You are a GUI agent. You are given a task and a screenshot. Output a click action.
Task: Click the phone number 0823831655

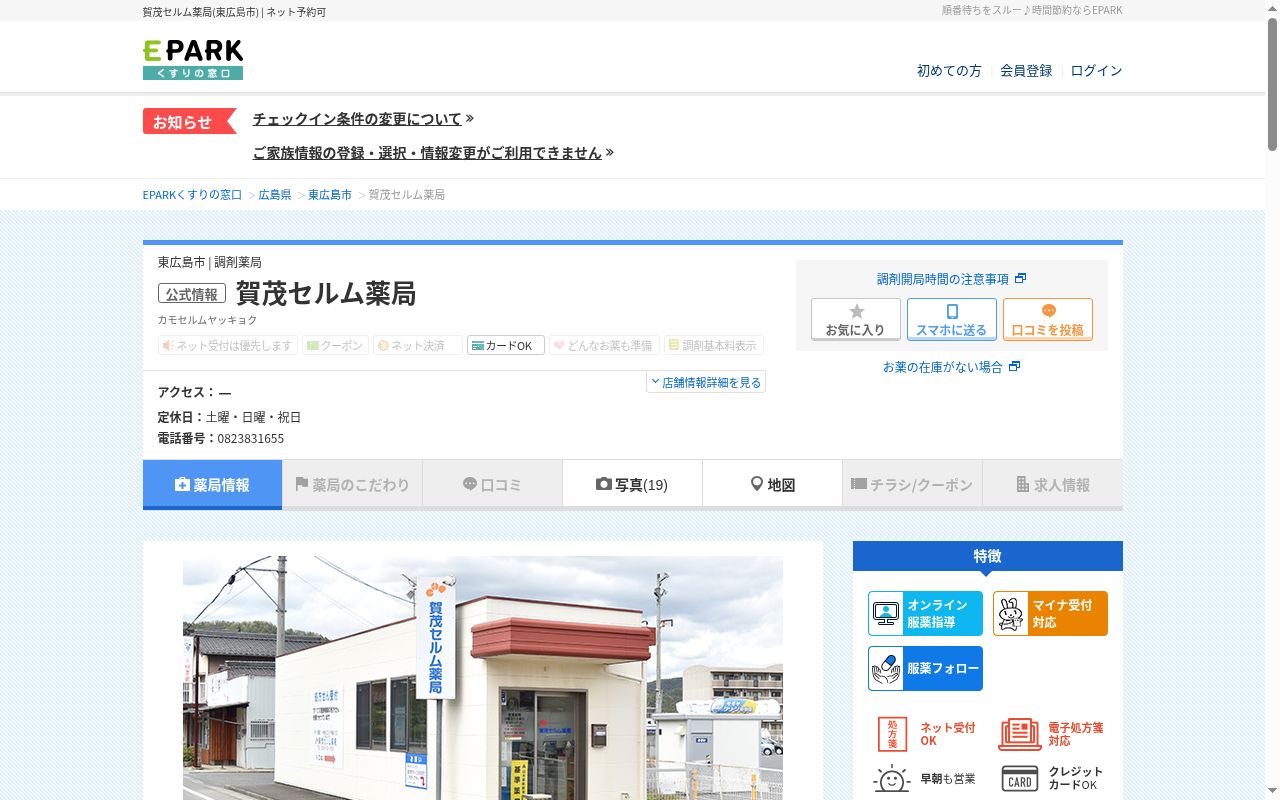coord(251,439)
